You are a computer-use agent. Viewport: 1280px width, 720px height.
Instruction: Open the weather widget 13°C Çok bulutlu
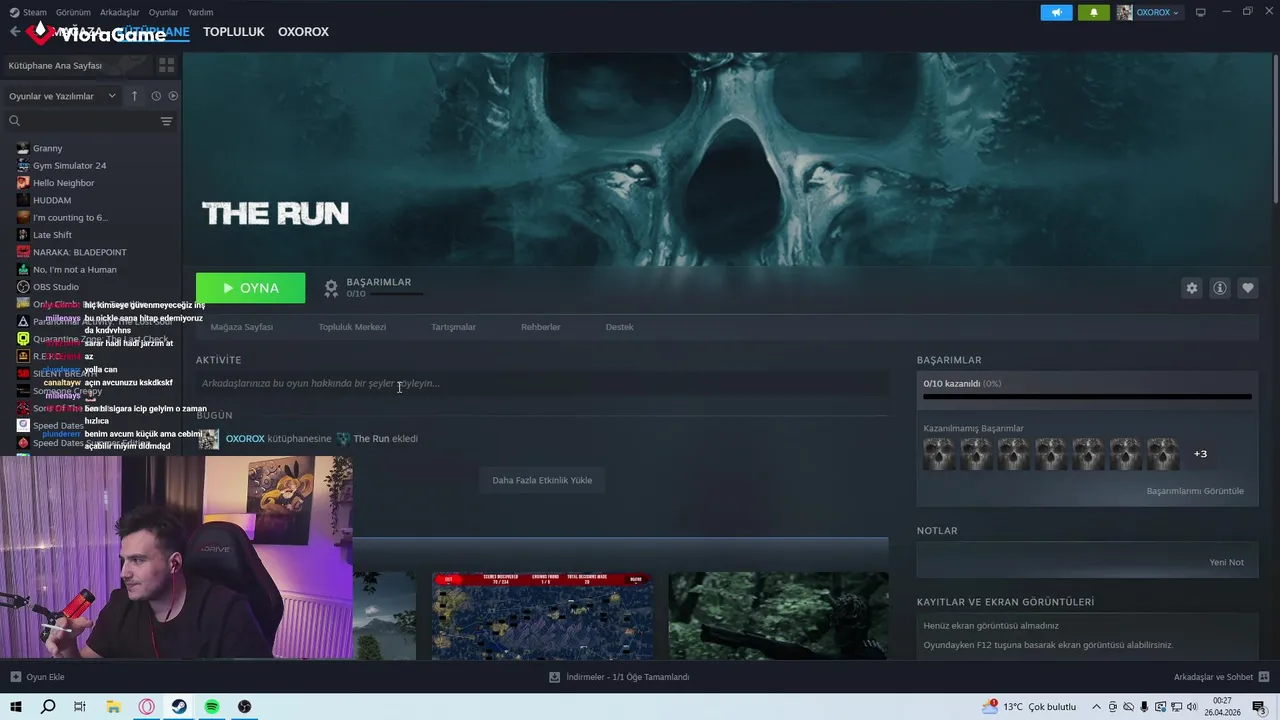click(1029, 707)
